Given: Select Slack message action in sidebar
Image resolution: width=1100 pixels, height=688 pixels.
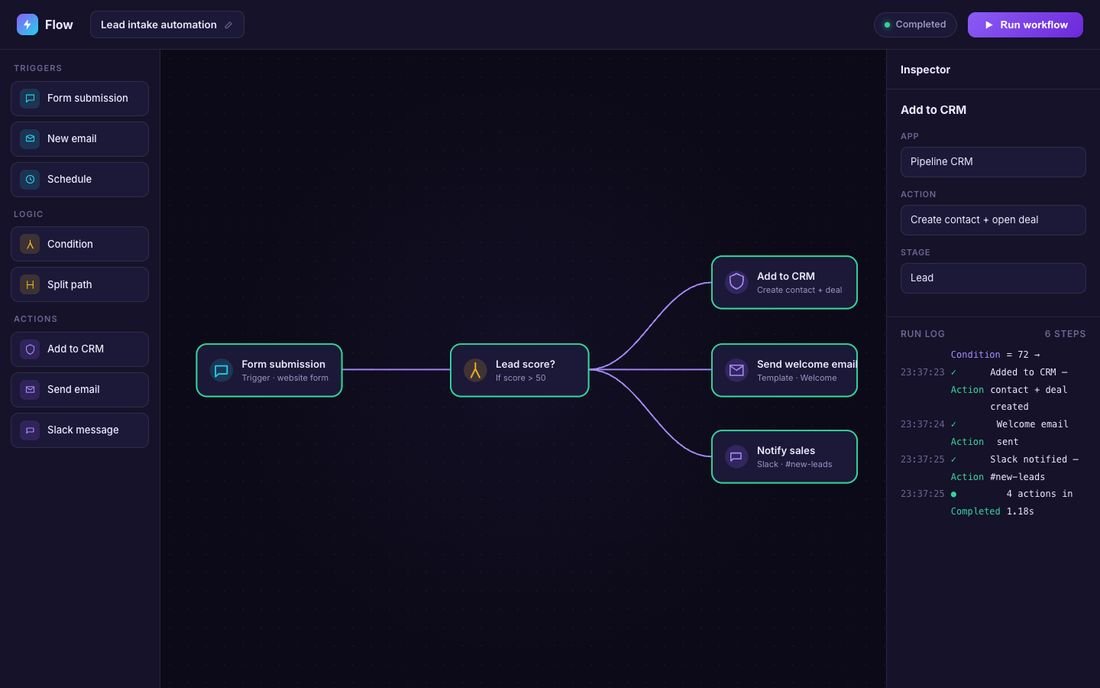Looking at the screenshot, I should click(x=80, y=430).
